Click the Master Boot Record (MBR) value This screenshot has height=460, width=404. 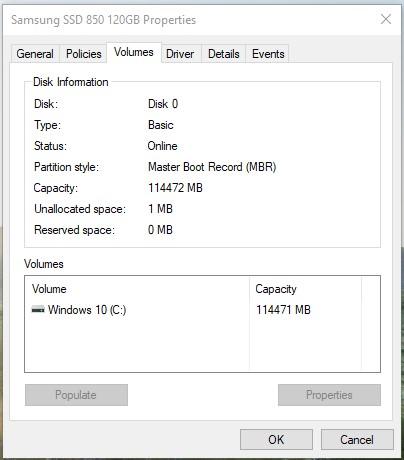pos(212,167)
